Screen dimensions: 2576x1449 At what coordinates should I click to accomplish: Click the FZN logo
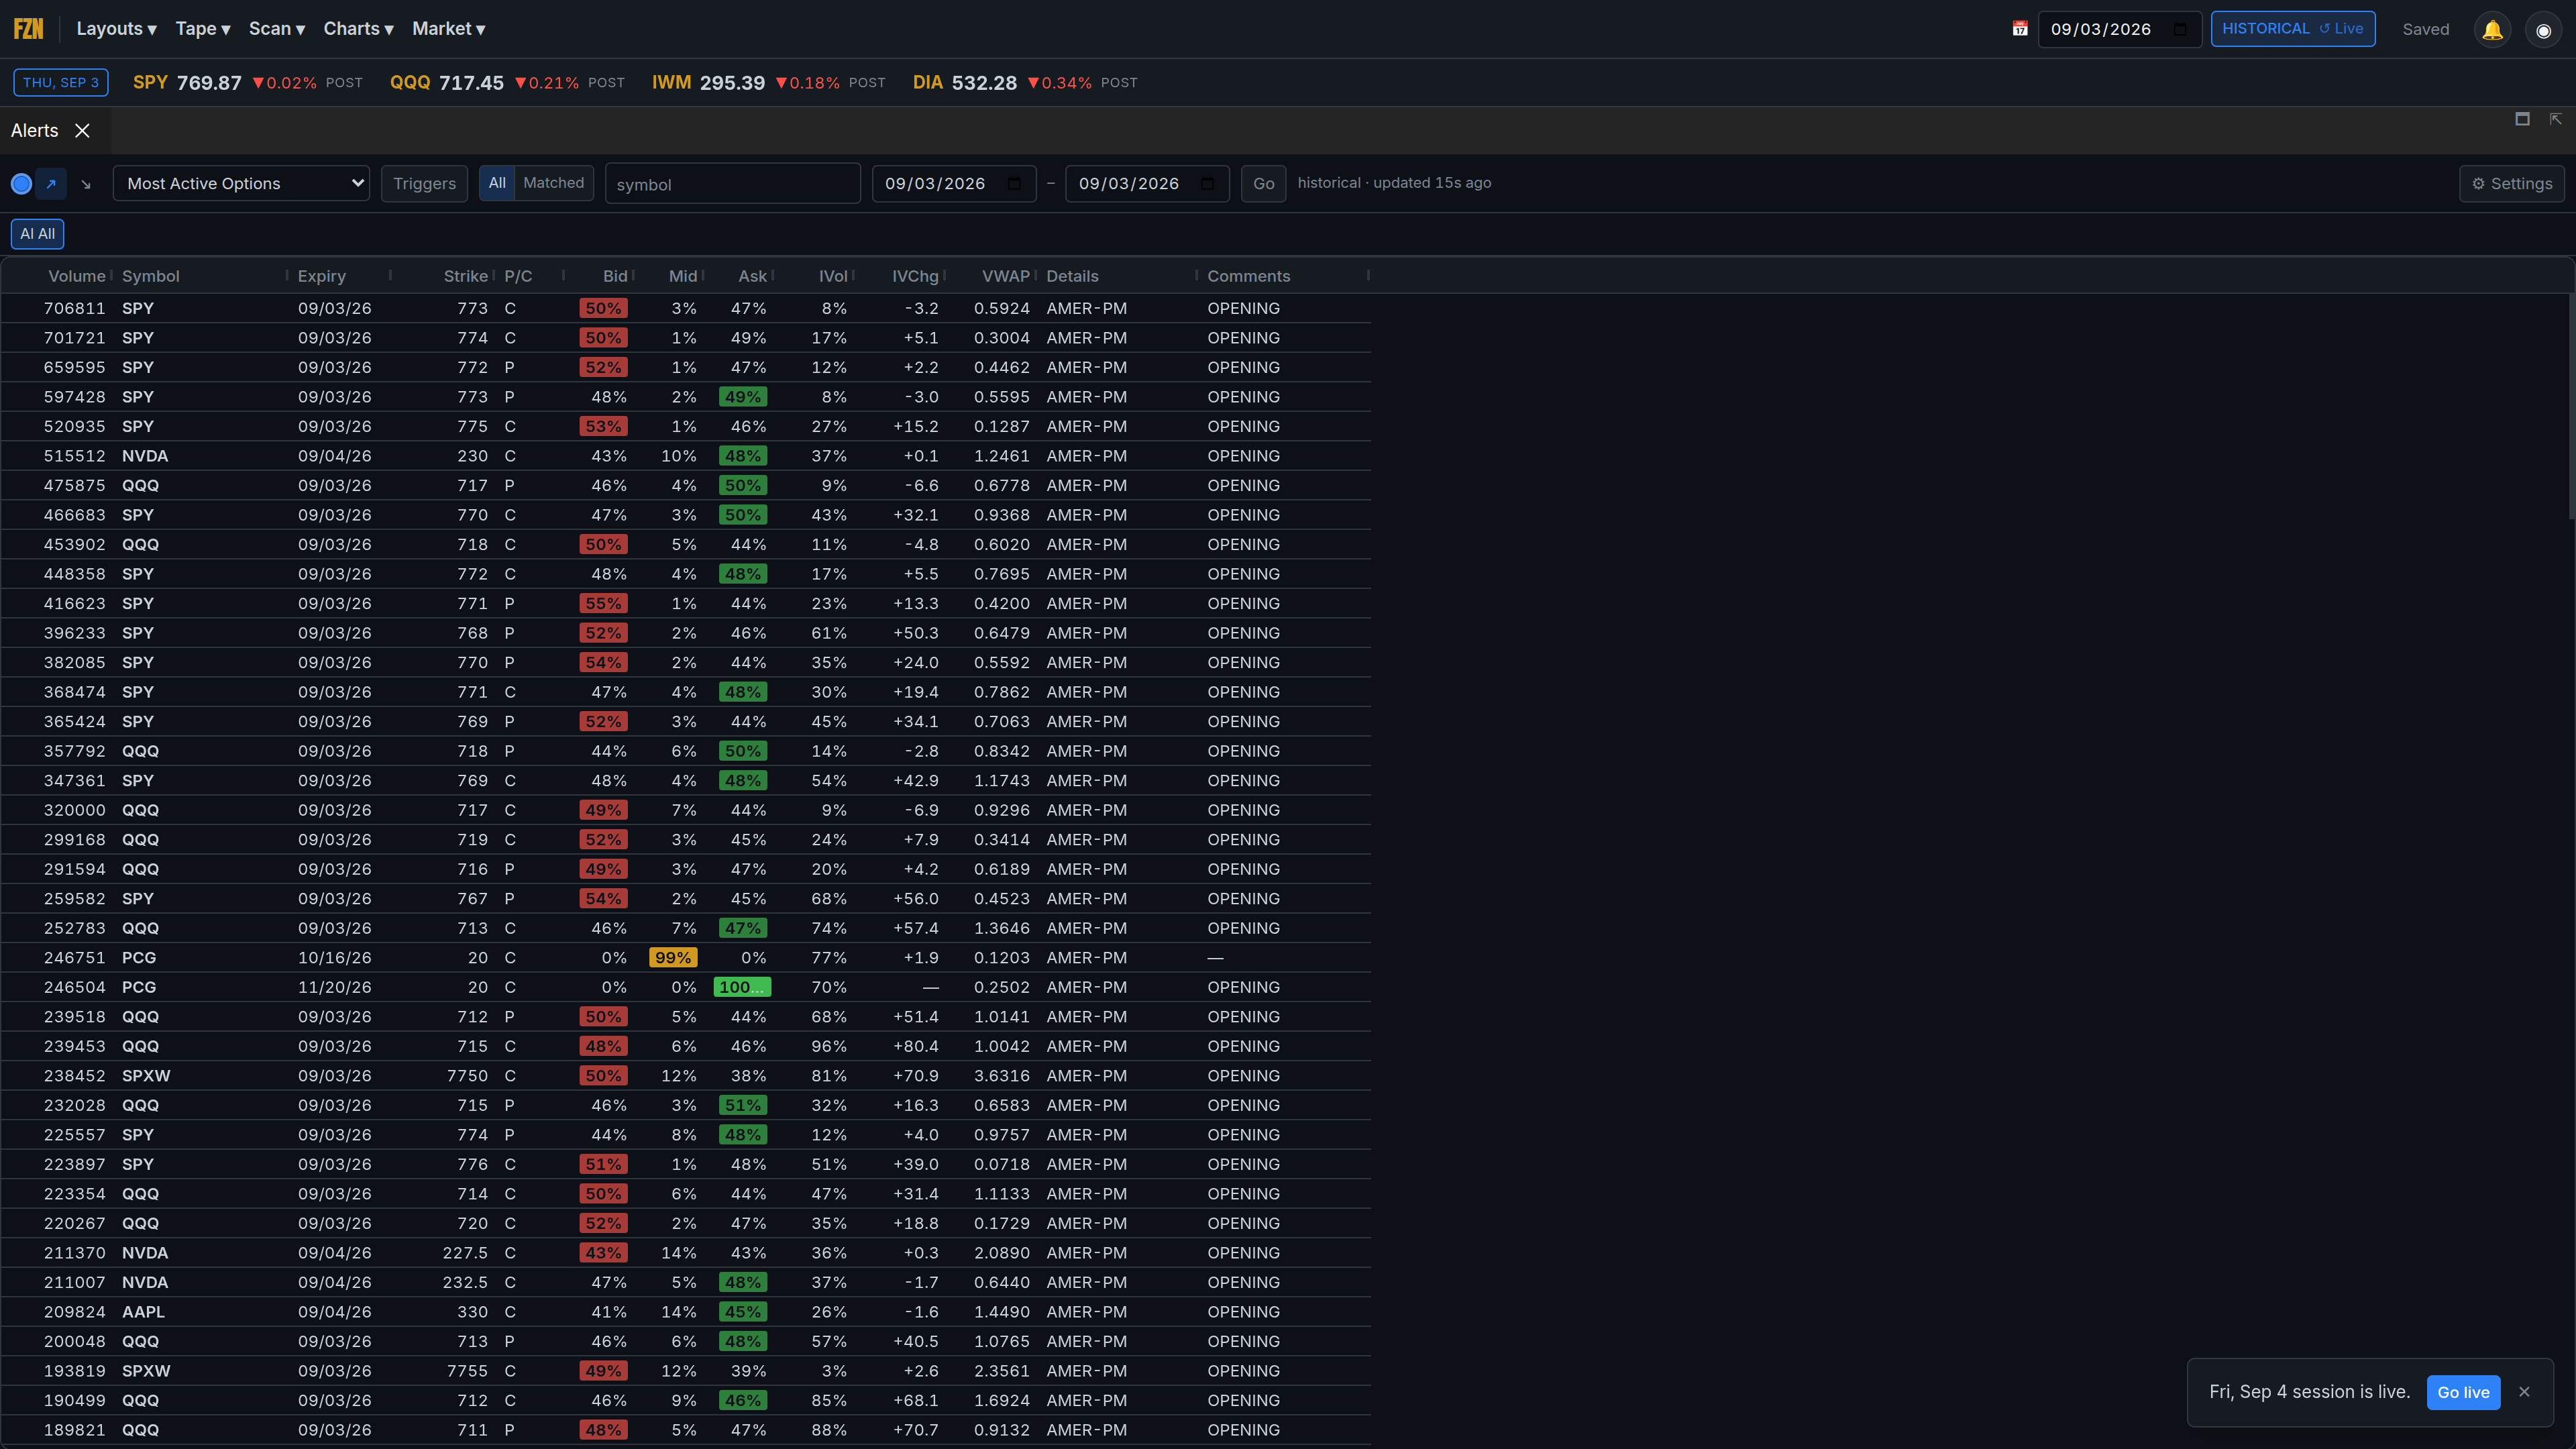[28, 29]
